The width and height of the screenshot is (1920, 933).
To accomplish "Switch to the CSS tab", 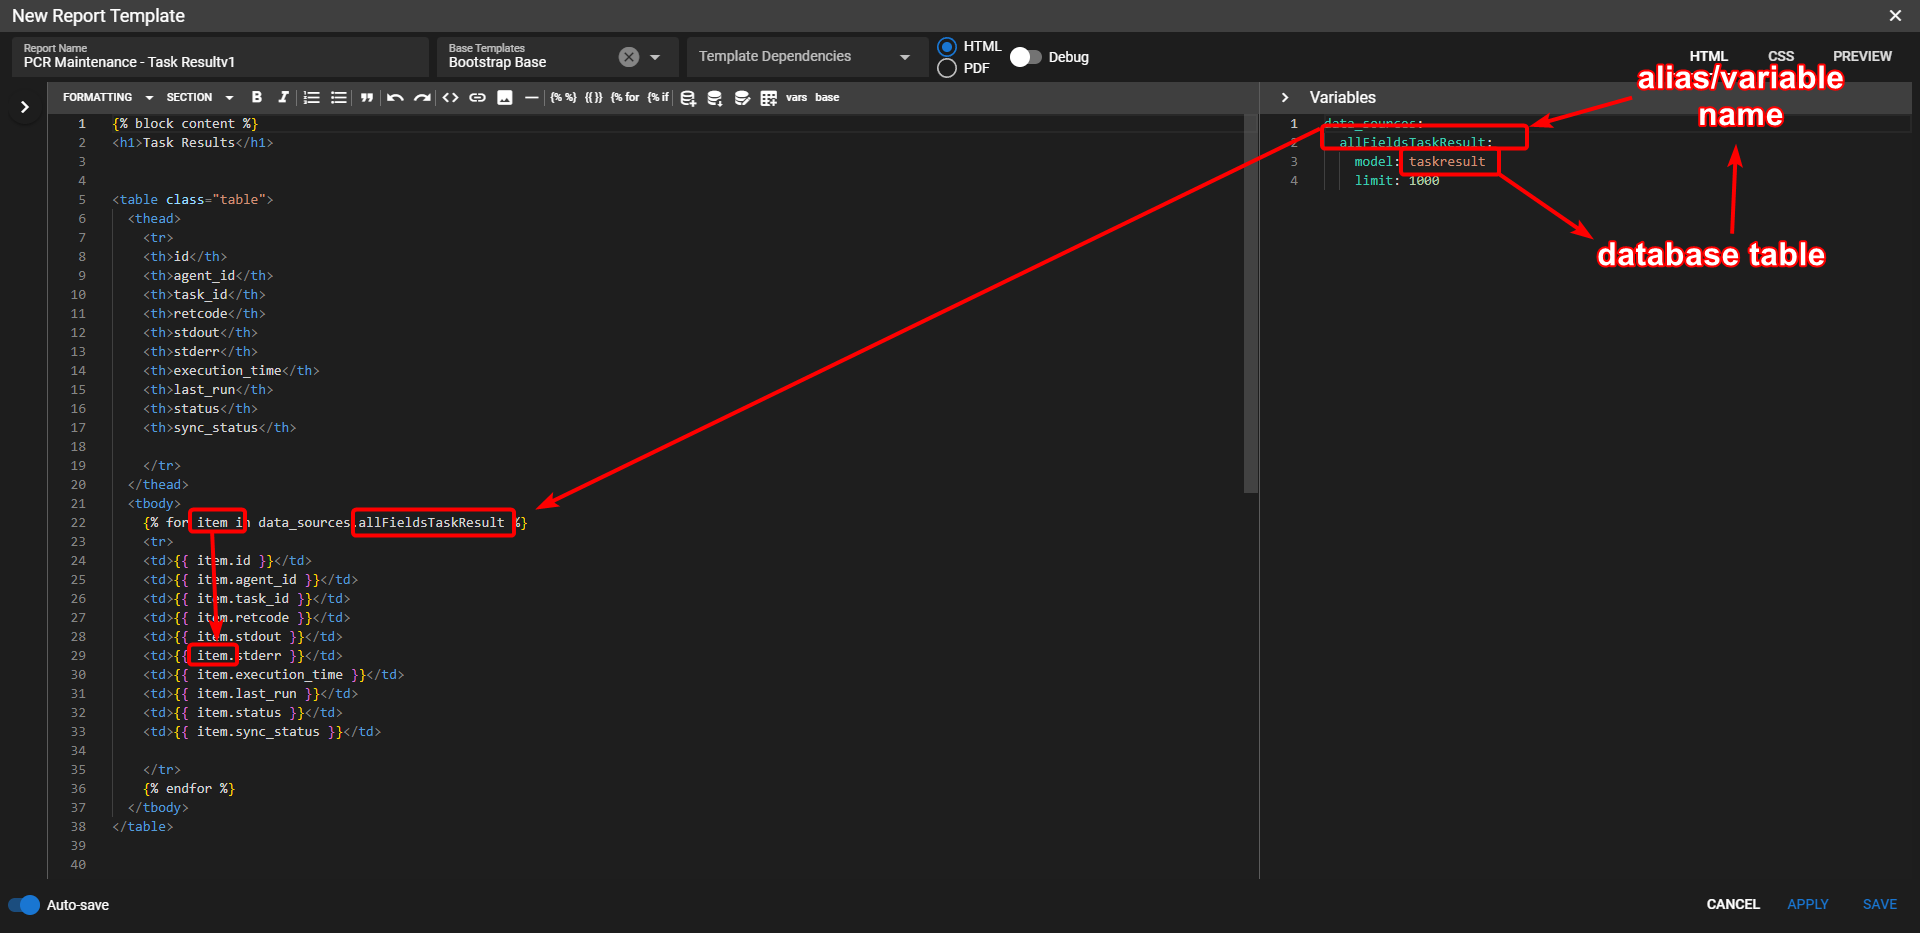I will pos(1781,56).
